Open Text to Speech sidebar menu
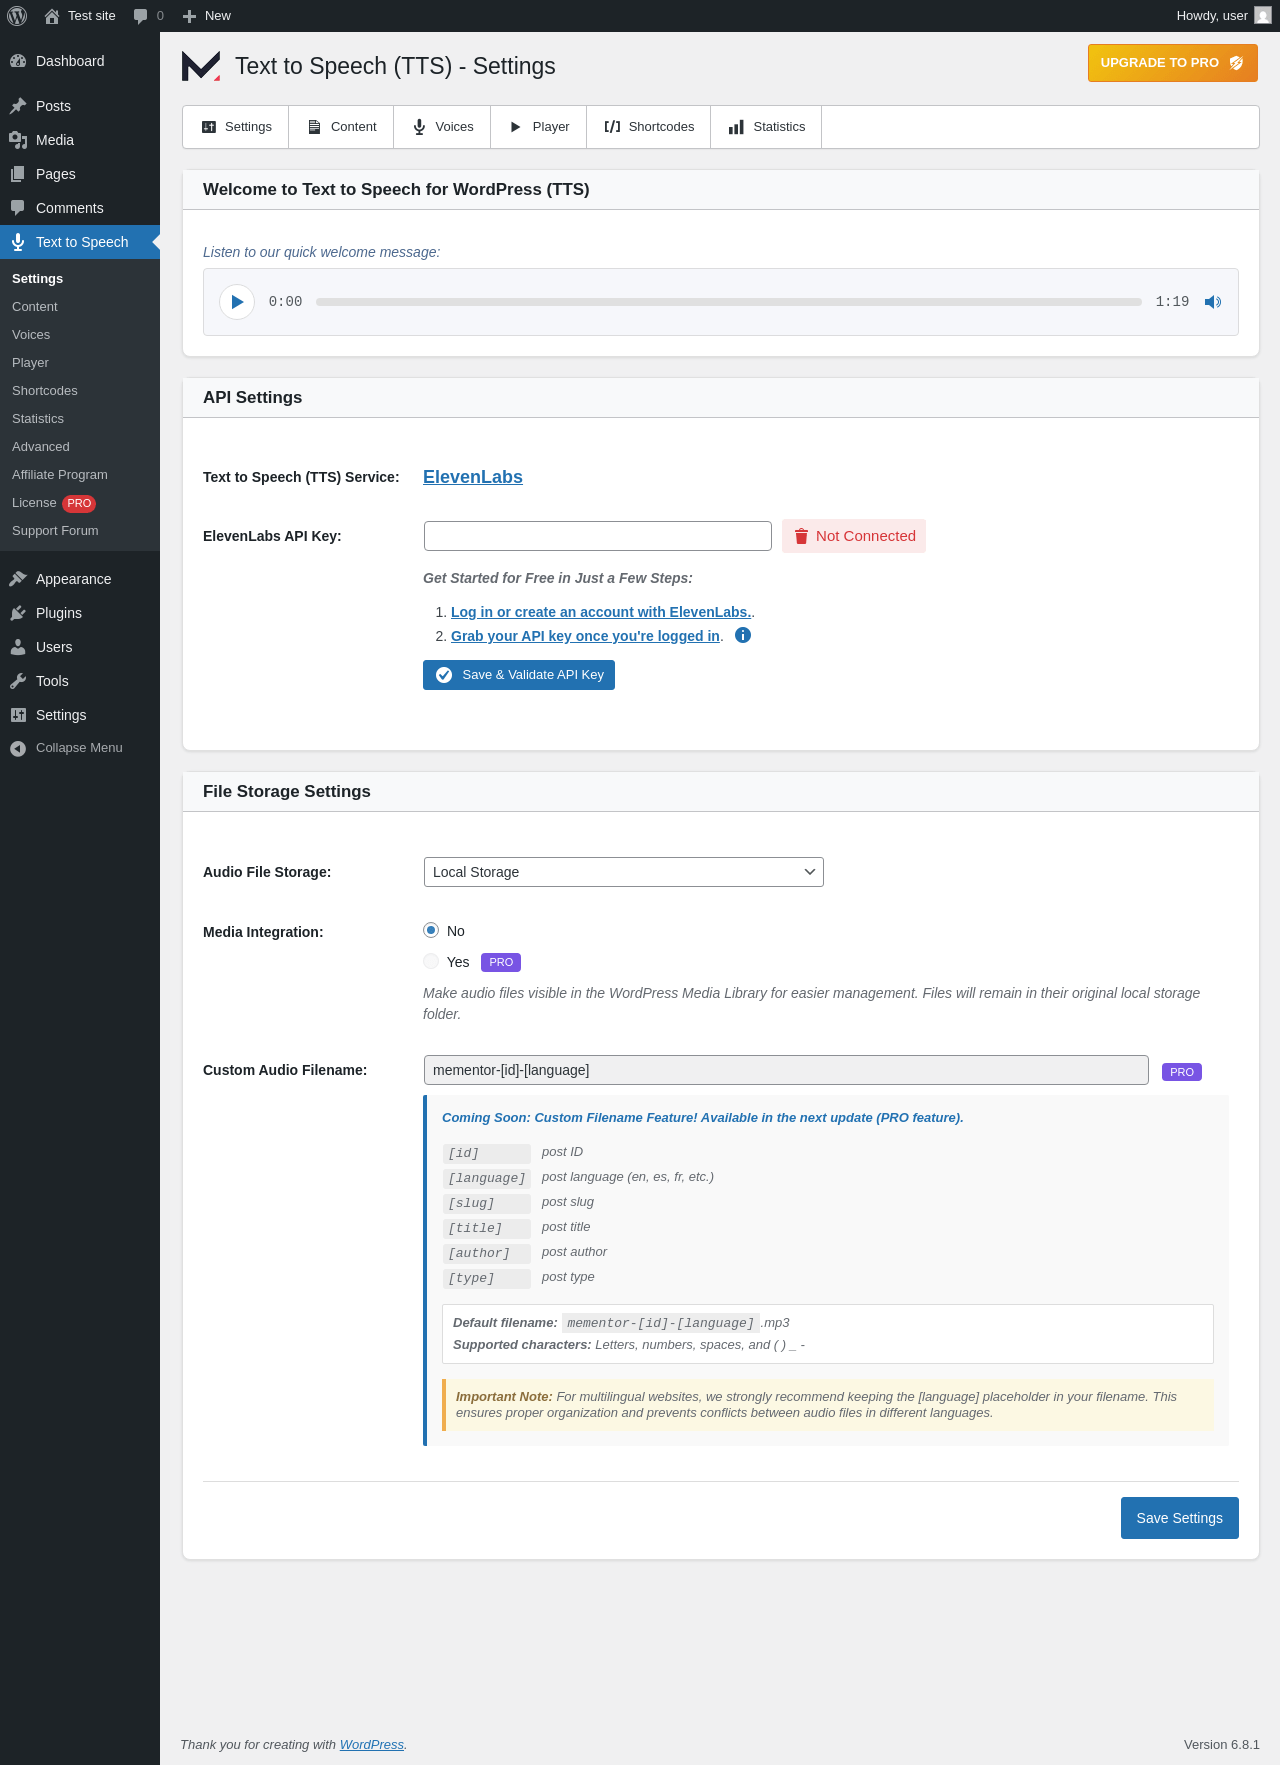The width and height of the screenshot is (1280, 1765). click(x=80, y=242)
